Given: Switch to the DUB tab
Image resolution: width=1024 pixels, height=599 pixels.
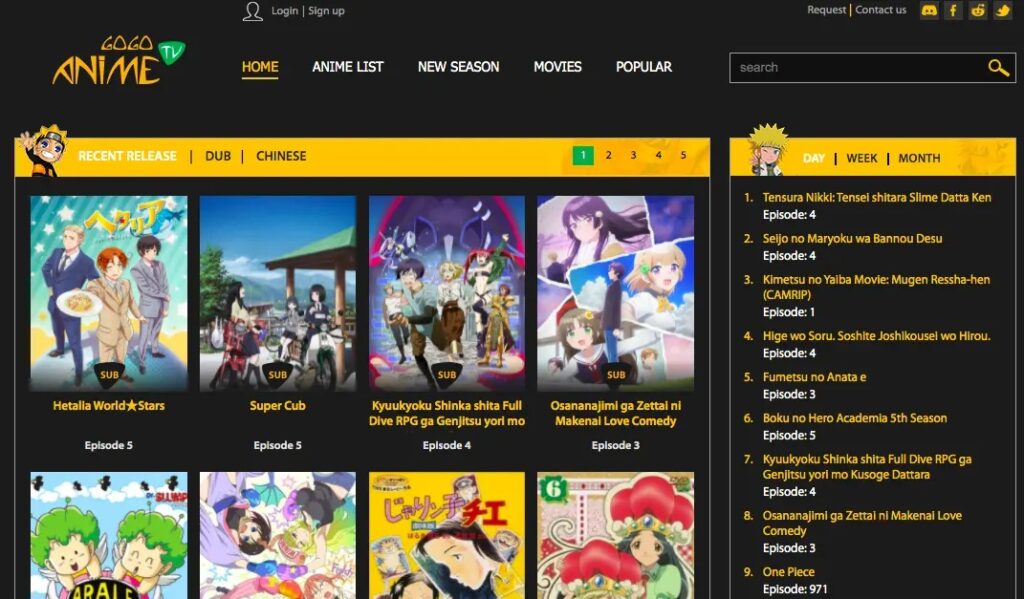Looking at the screenshot, I should click(217, 156).
